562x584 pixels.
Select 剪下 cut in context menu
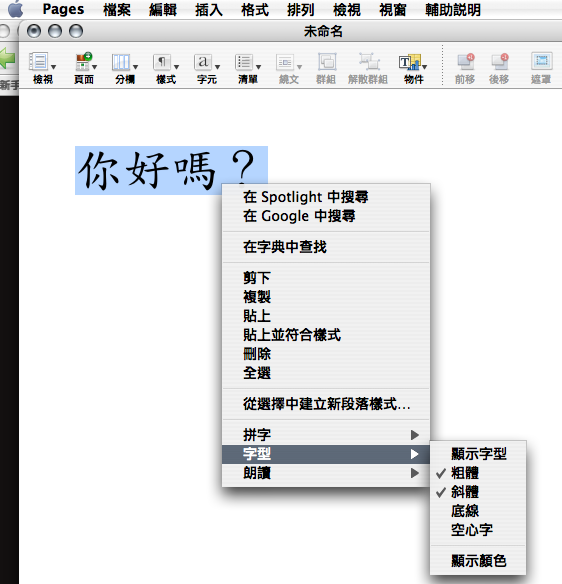pyautogui.click(x=326, y=277)
